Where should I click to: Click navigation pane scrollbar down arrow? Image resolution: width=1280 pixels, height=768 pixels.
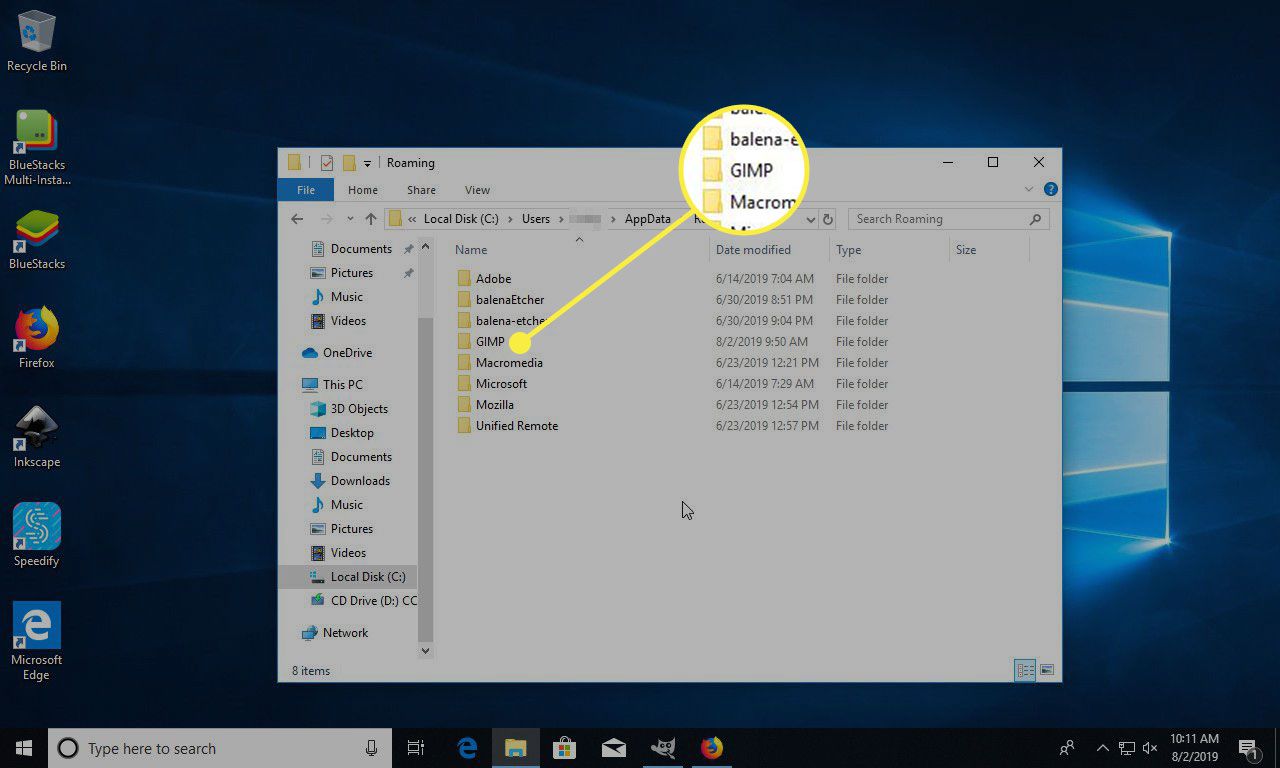425,651
